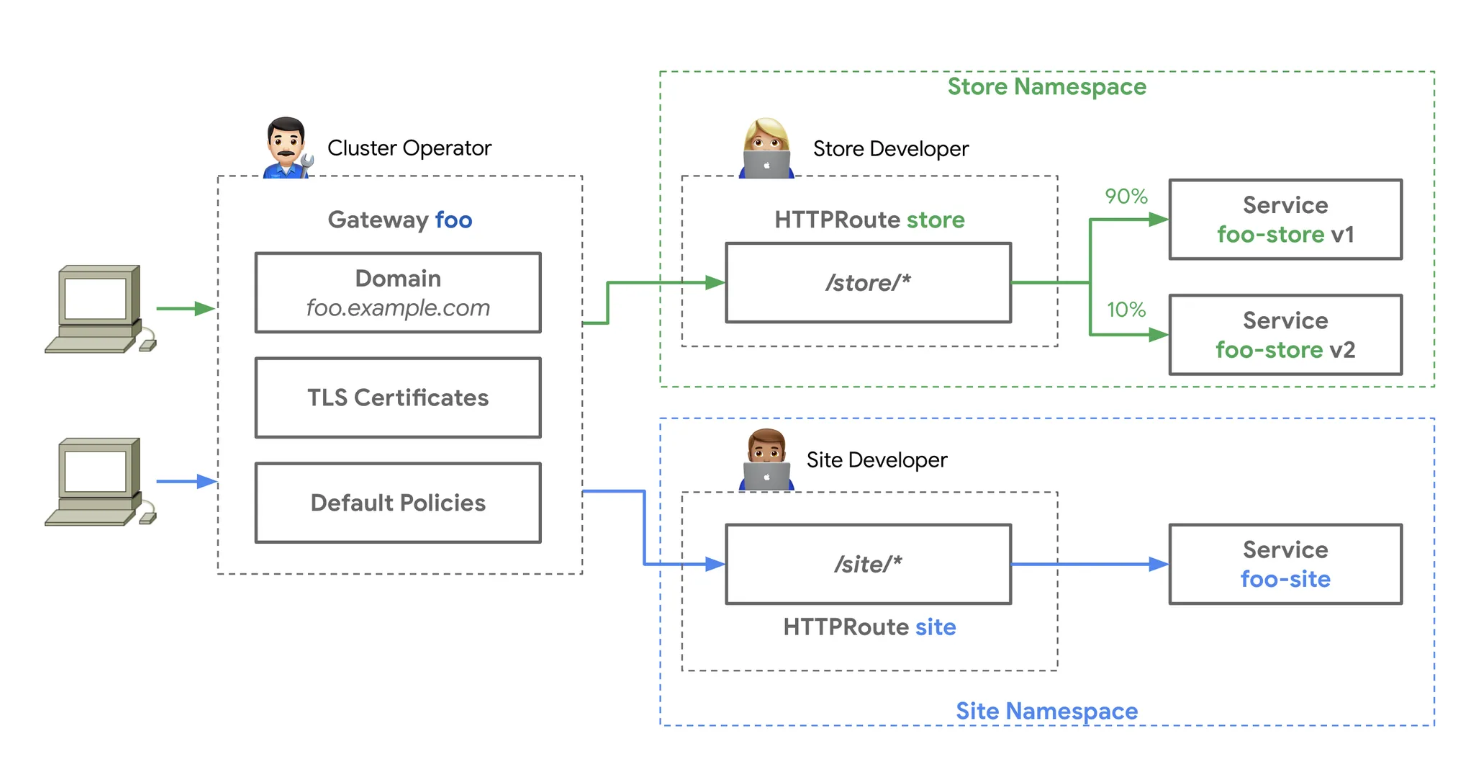Click the /store/* route rule box
The width and height of the screenshot is (1470, 763).
point(868,283)
